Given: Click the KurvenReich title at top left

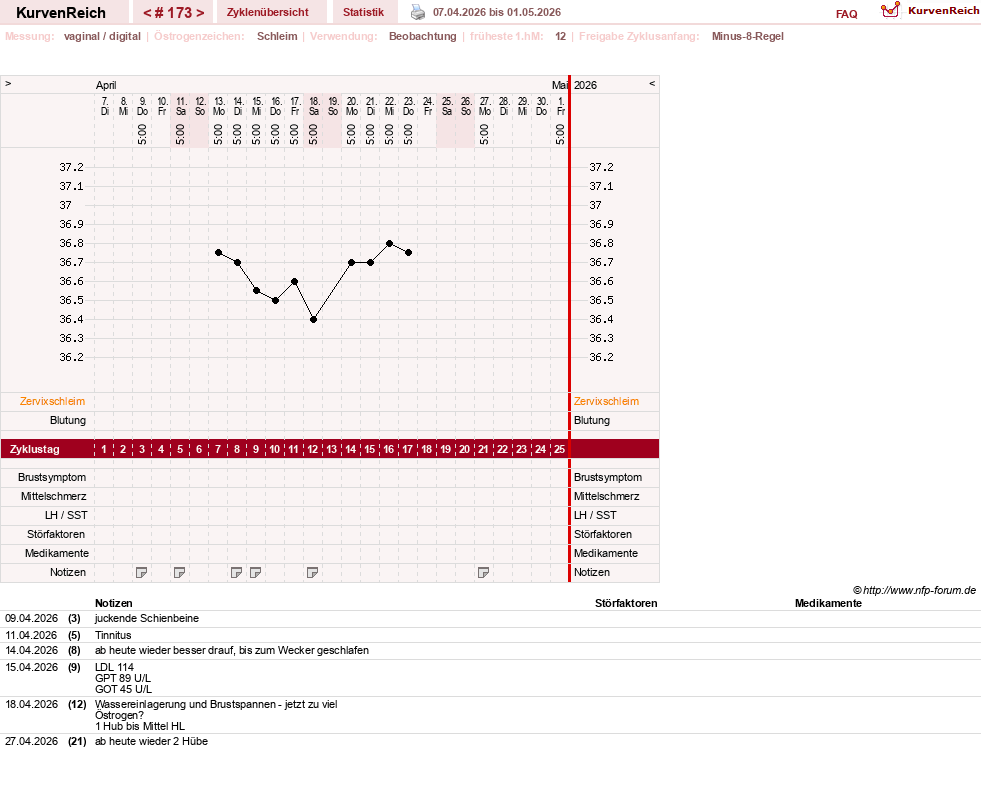Looking at the screenshot, I should click(x=61, y=13).
